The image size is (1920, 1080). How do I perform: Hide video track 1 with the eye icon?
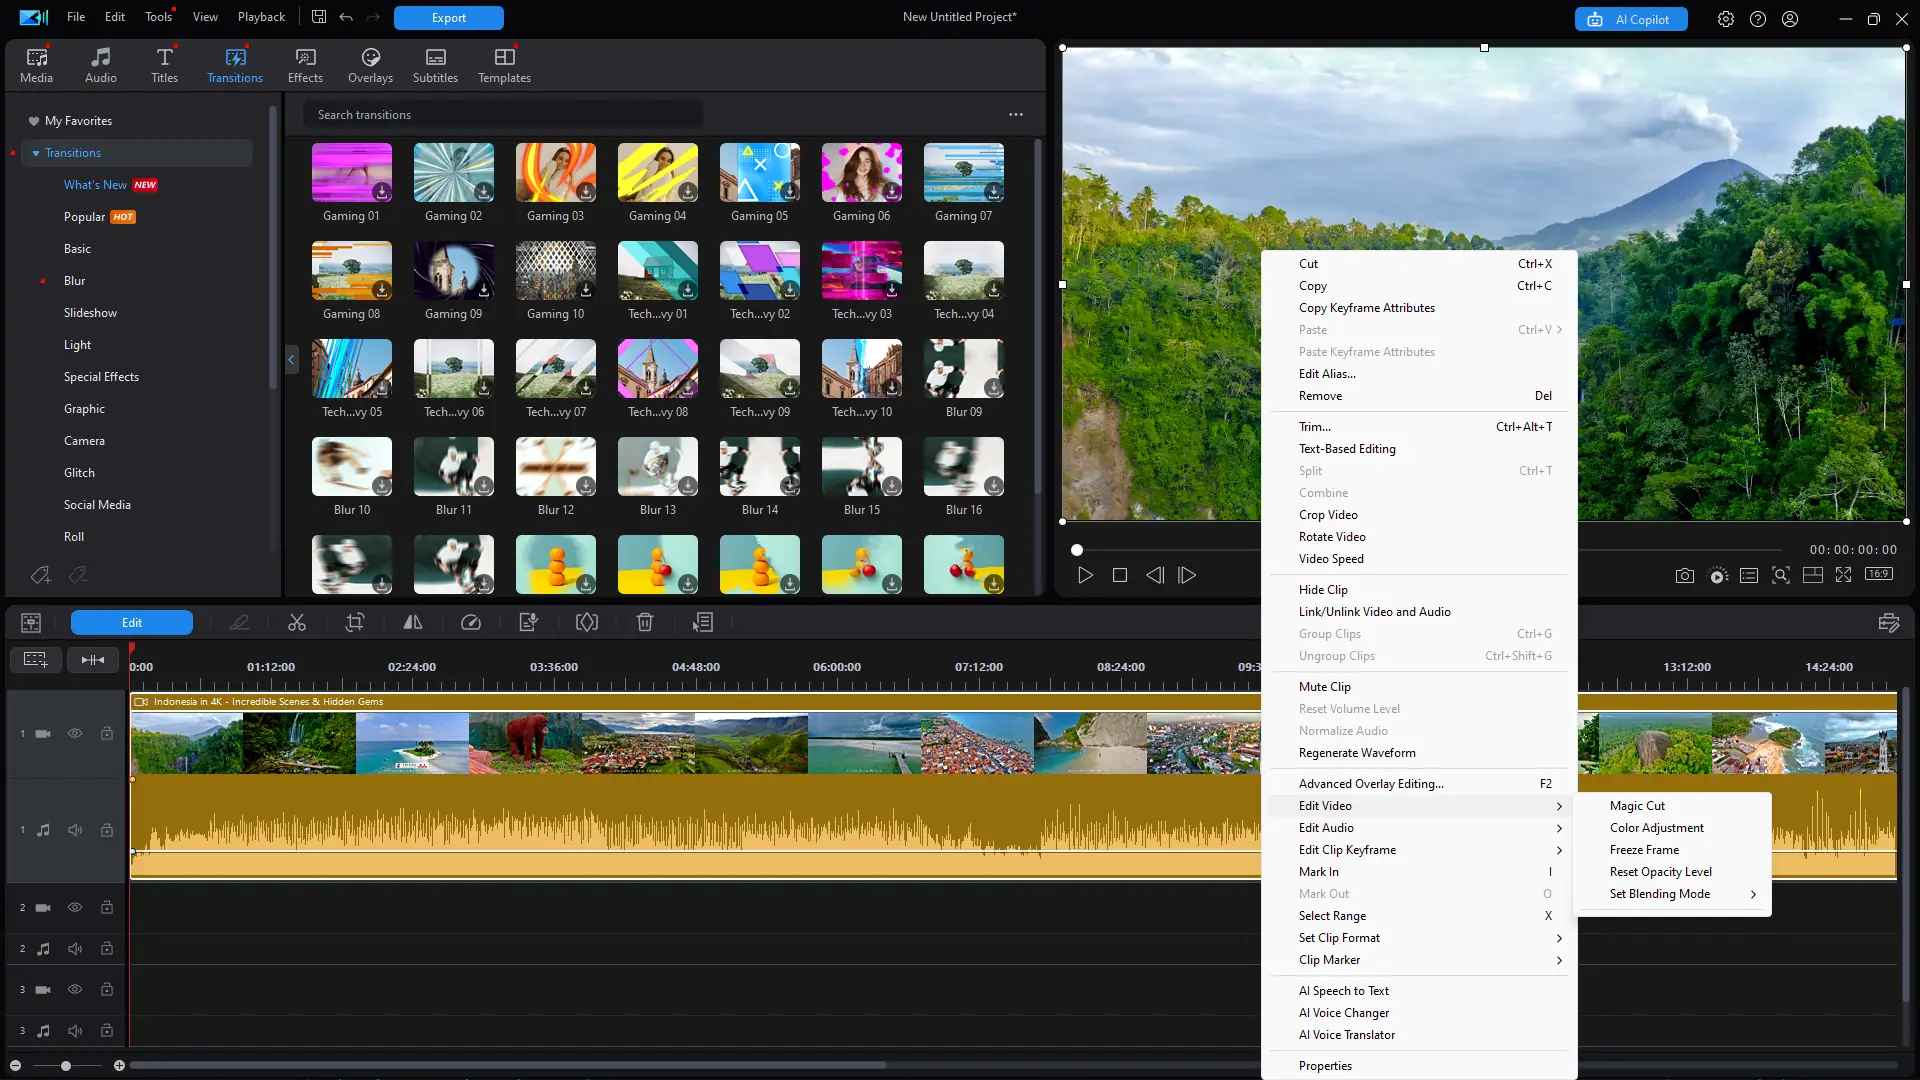pos(75,733)
